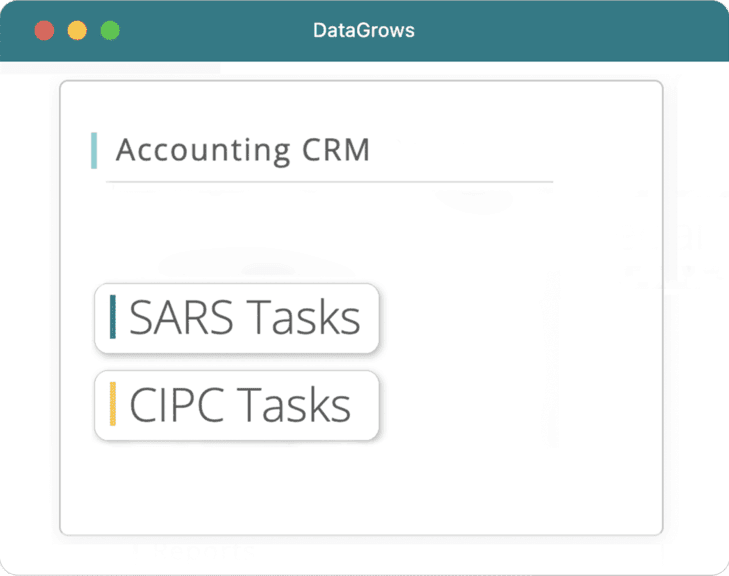The height and width of the screenshot is (576, 729).
Task: Click the yellow bar on CIPC Tasks
Action: (x=113, y=404)
